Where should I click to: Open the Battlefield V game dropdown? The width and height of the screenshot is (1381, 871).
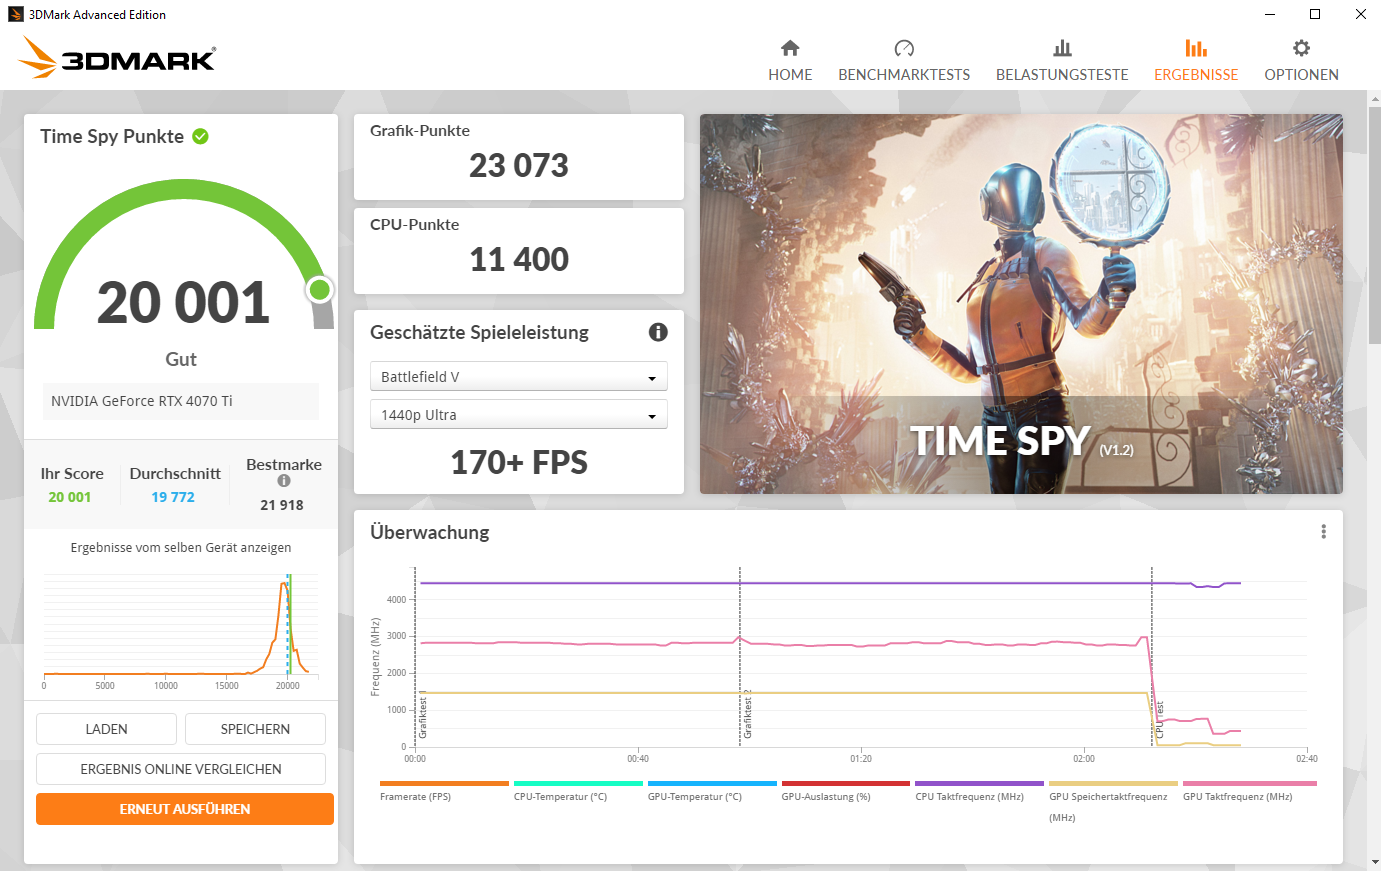coord(518,376)
